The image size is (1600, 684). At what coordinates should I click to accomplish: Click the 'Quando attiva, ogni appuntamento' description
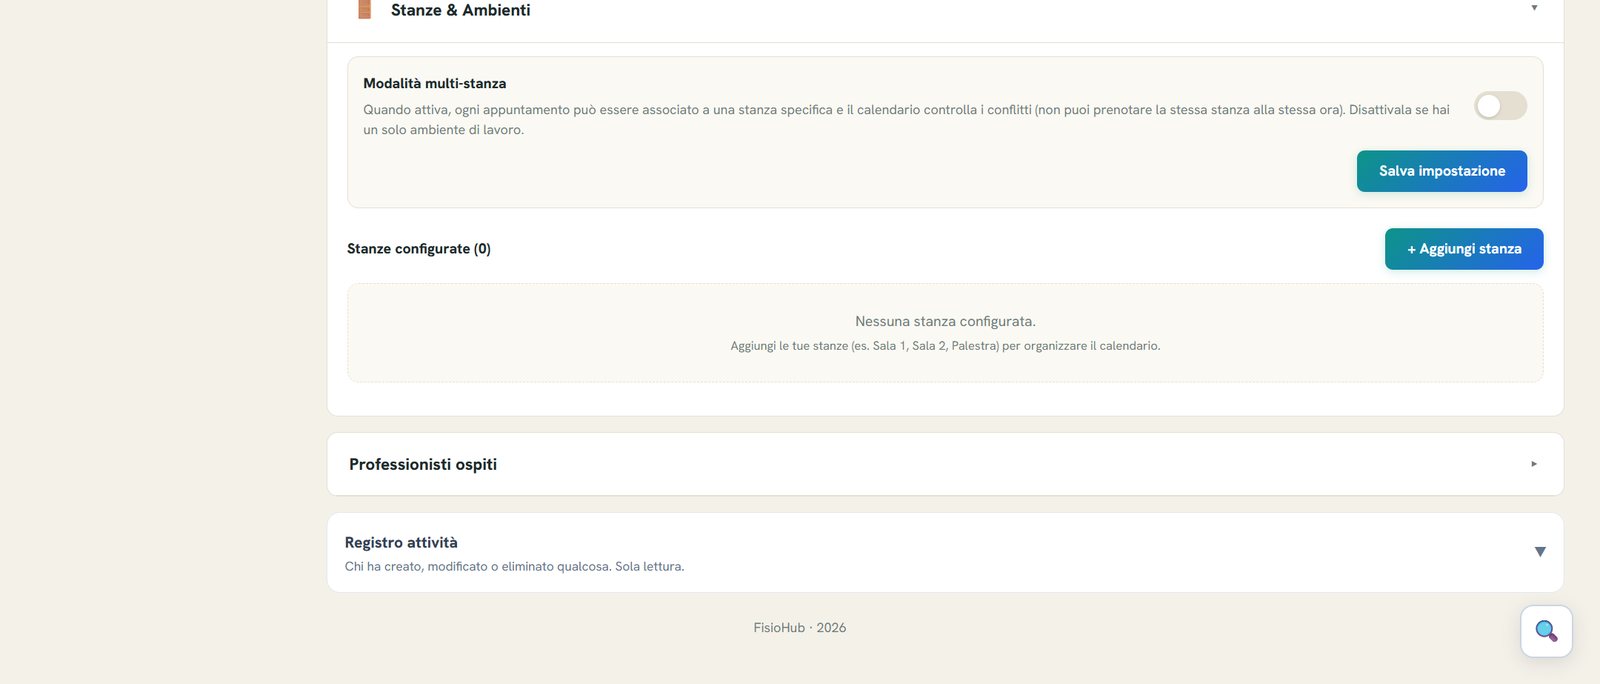(906, 120)
